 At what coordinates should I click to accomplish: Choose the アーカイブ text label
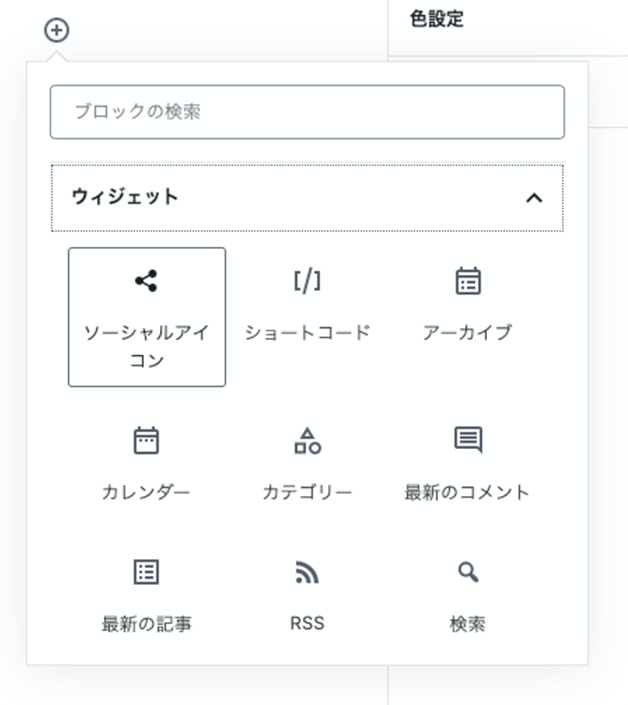pyautogui.click(x=467, y=333)
